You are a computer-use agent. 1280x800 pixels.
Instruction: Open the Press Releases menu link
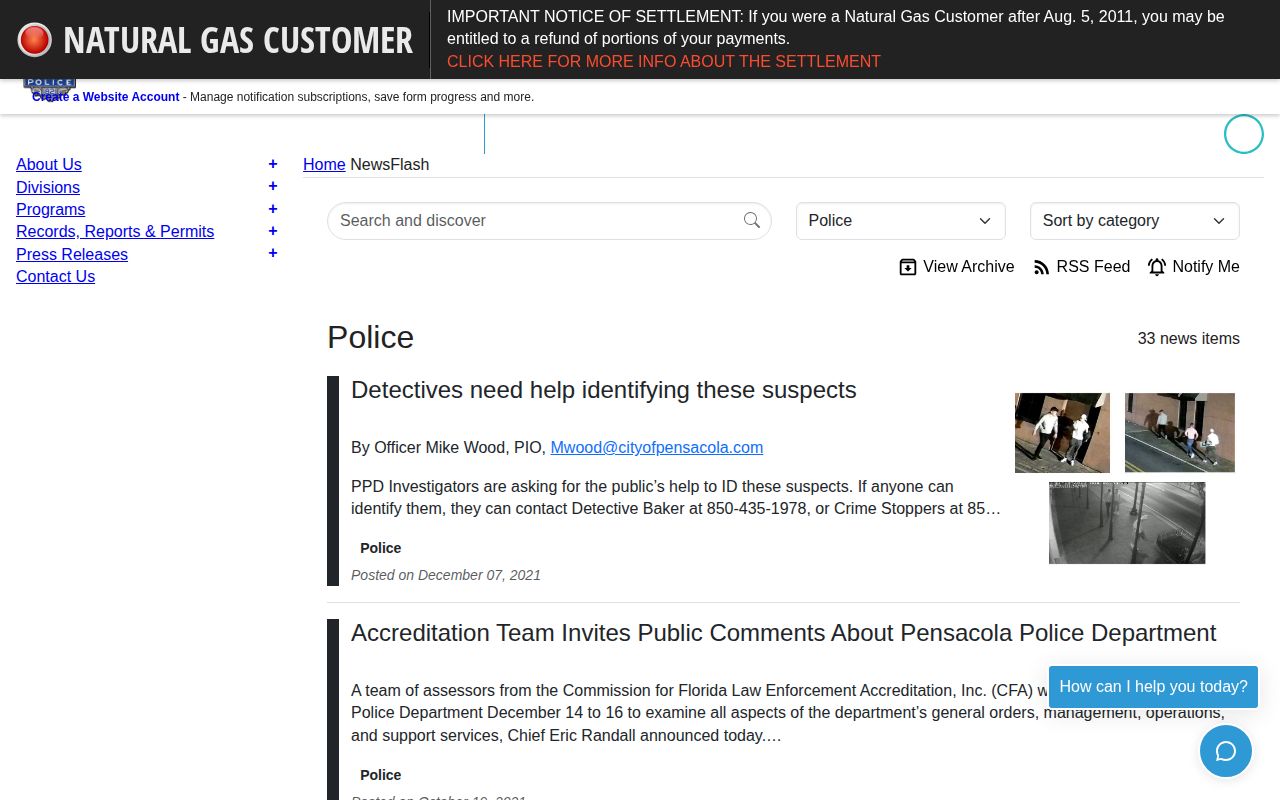72,254
